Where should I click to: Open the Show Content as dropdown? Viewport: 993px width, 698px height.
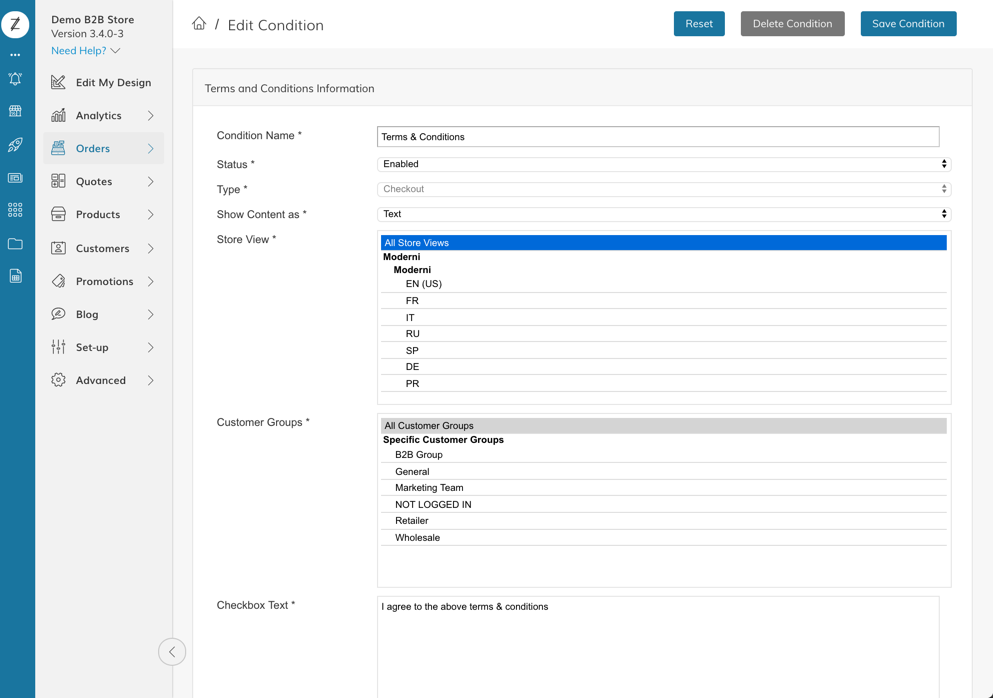(x=664, y=214)
